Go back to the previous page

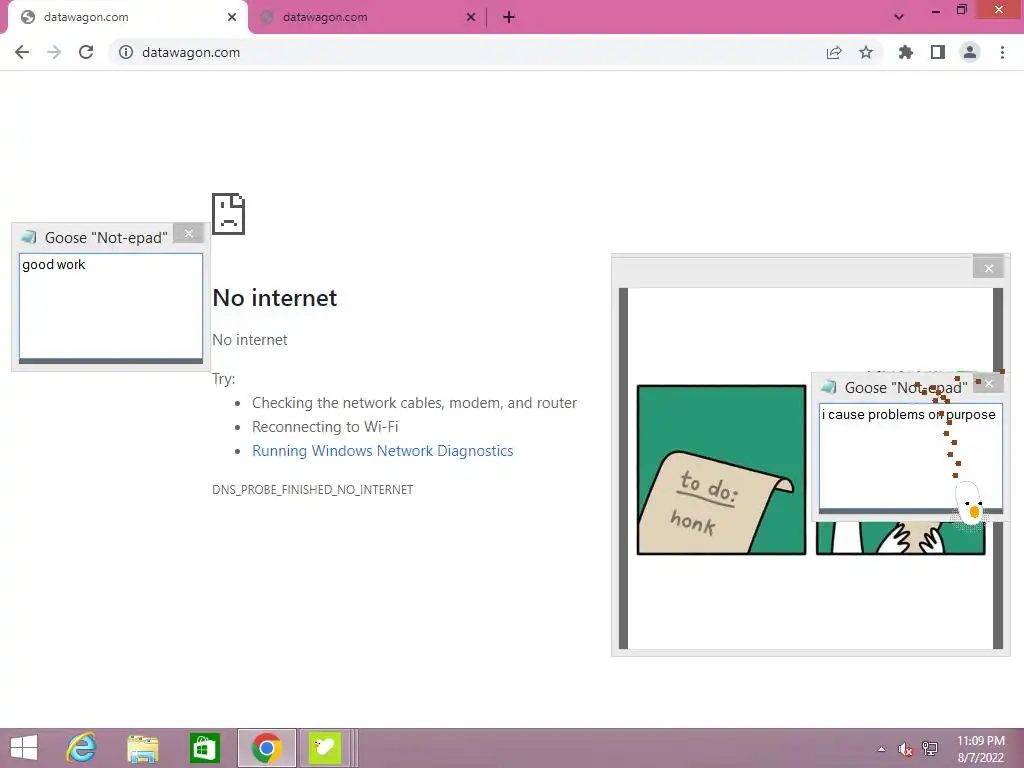point(22,52)
